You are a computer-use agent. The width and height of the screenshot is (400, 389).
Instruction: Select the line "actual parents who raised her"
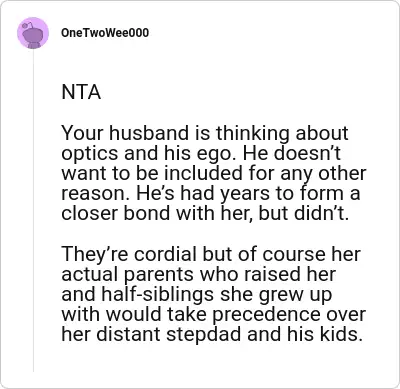(199, 274)
